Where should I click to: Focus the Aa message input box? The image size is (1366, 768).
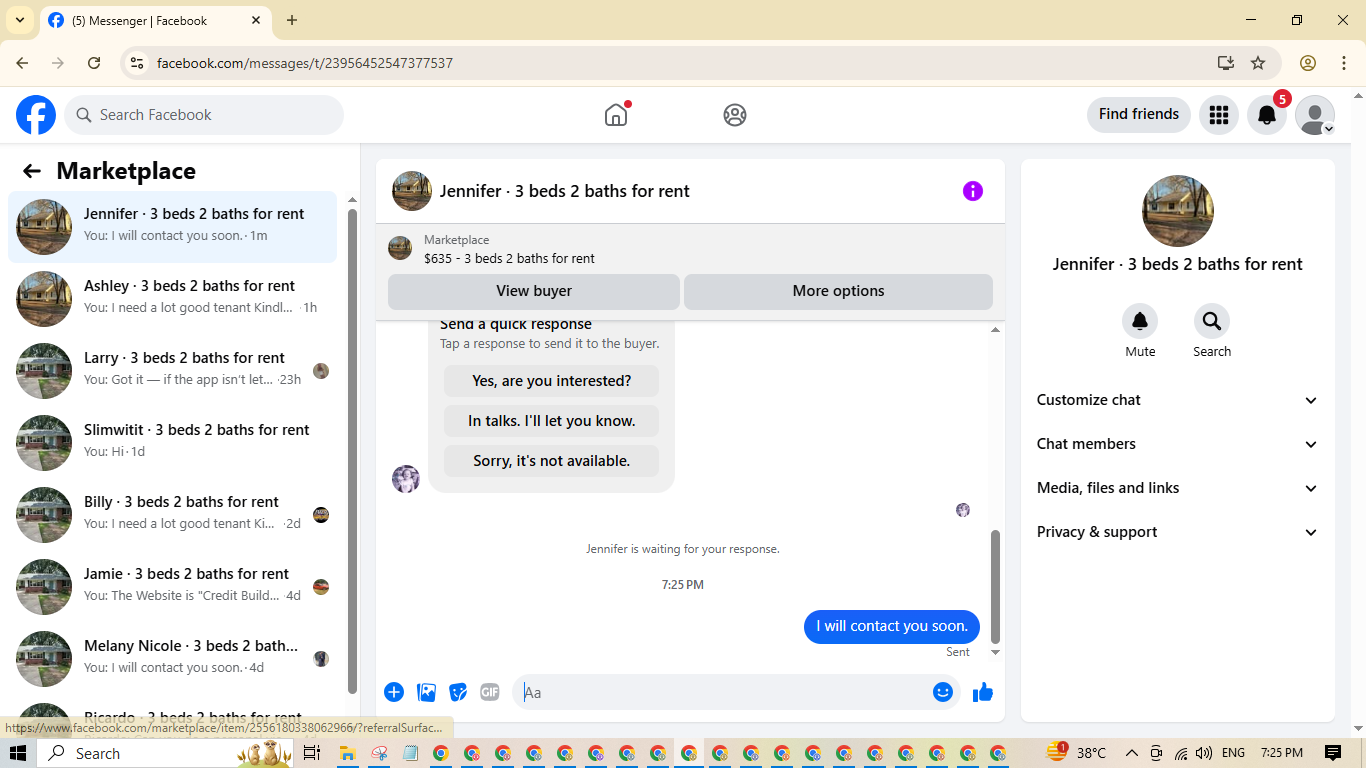click(724, 692)
